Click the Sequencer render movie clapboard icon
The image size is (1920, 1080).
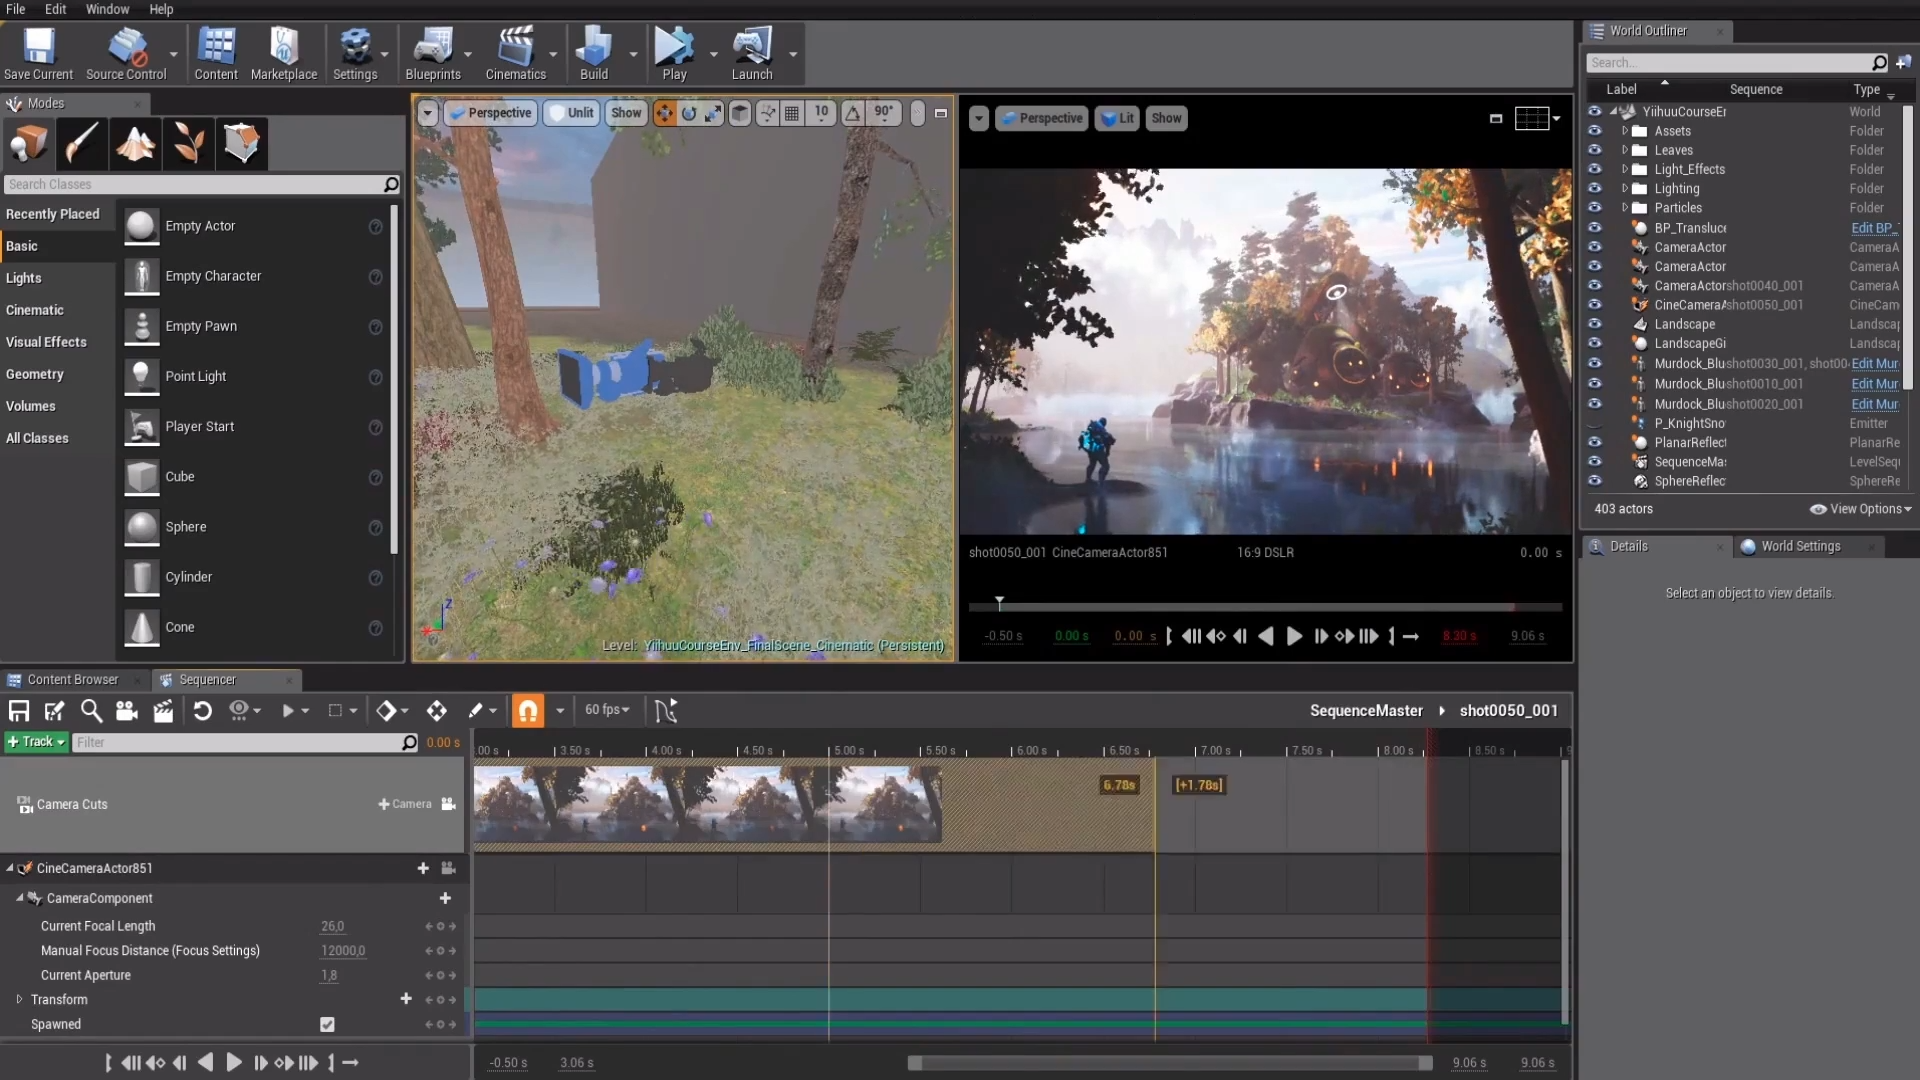pos(163,711)
